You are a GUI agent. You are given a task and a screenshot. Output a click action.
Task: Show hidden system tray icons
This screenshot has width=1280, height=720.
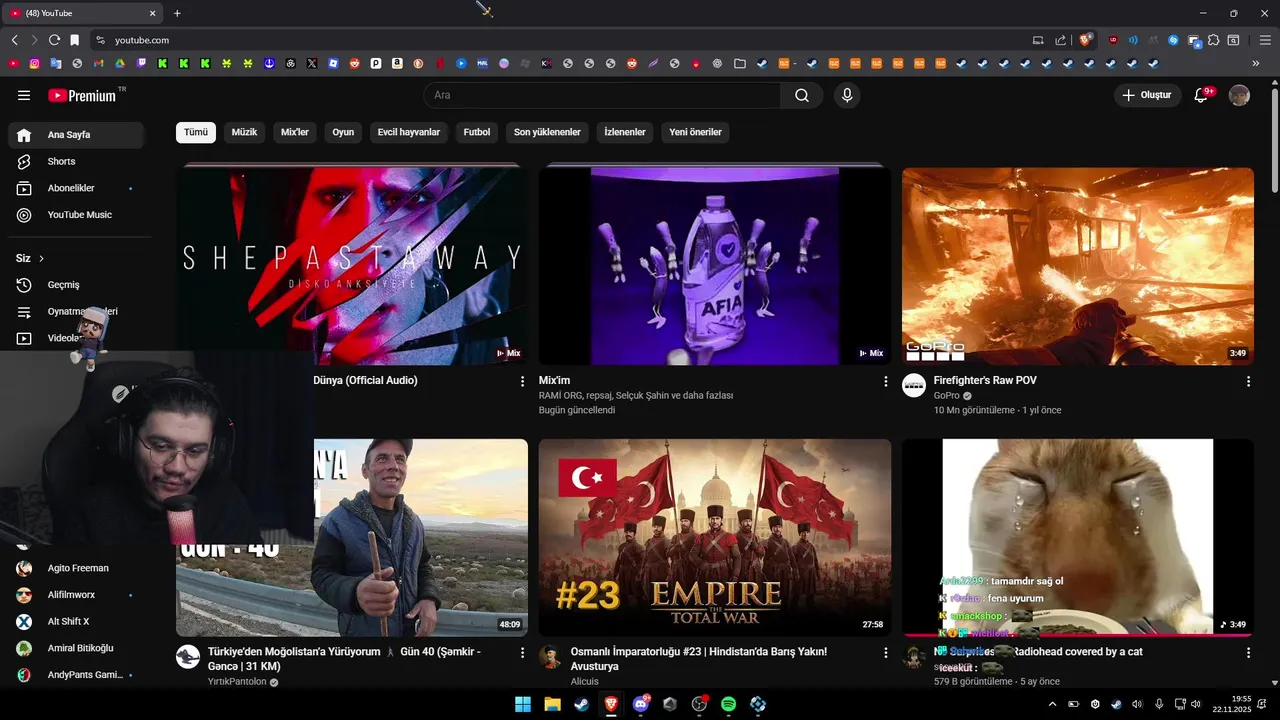tap(1052, 704)
